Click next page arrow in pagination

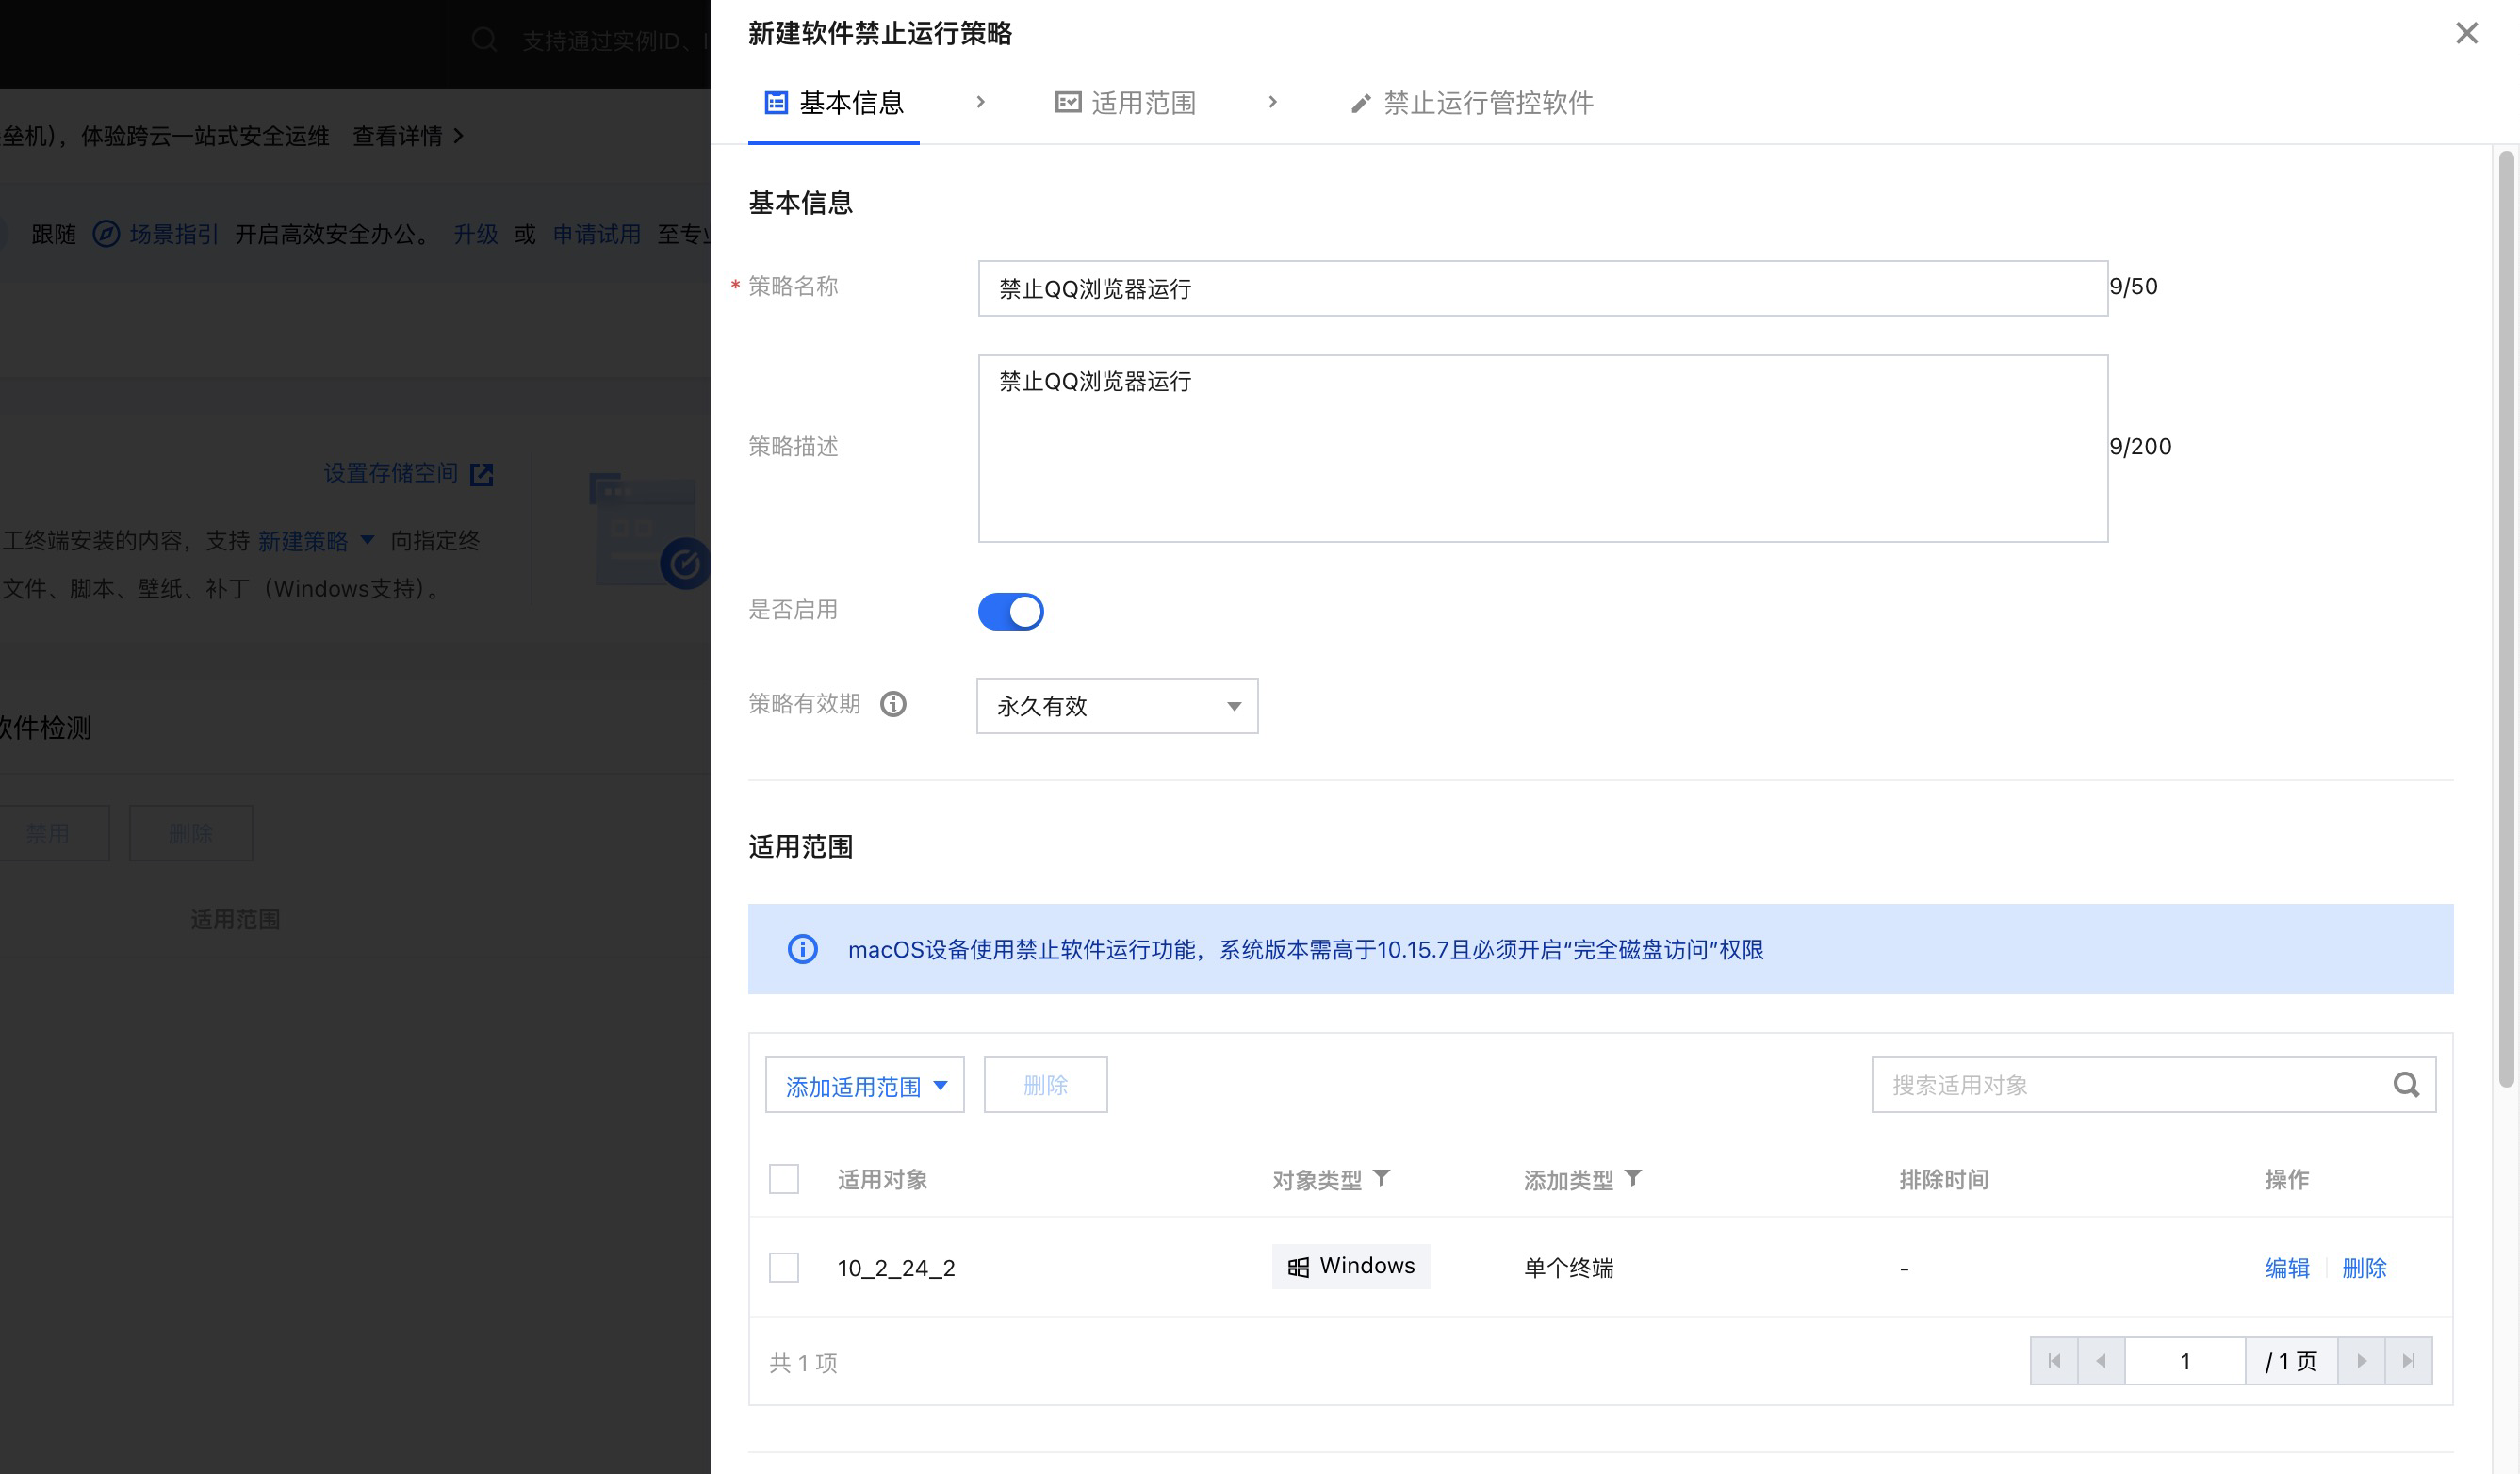click(2361, 1361)
